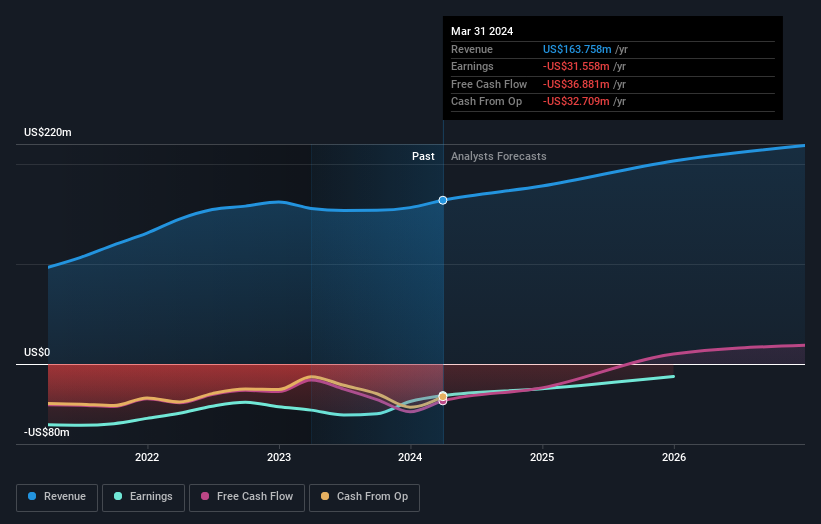Toggle the Earnings series in the legend

click(143, 497)
